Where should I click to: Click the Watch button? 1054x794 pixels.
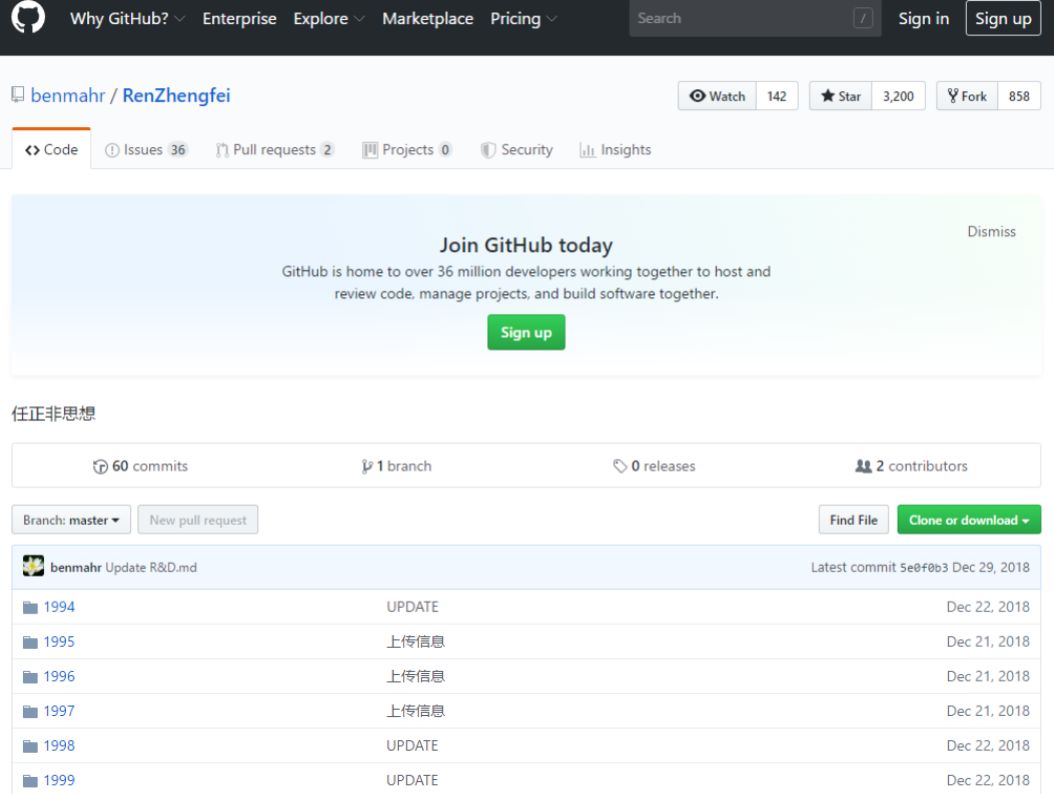tap(717, 96)
